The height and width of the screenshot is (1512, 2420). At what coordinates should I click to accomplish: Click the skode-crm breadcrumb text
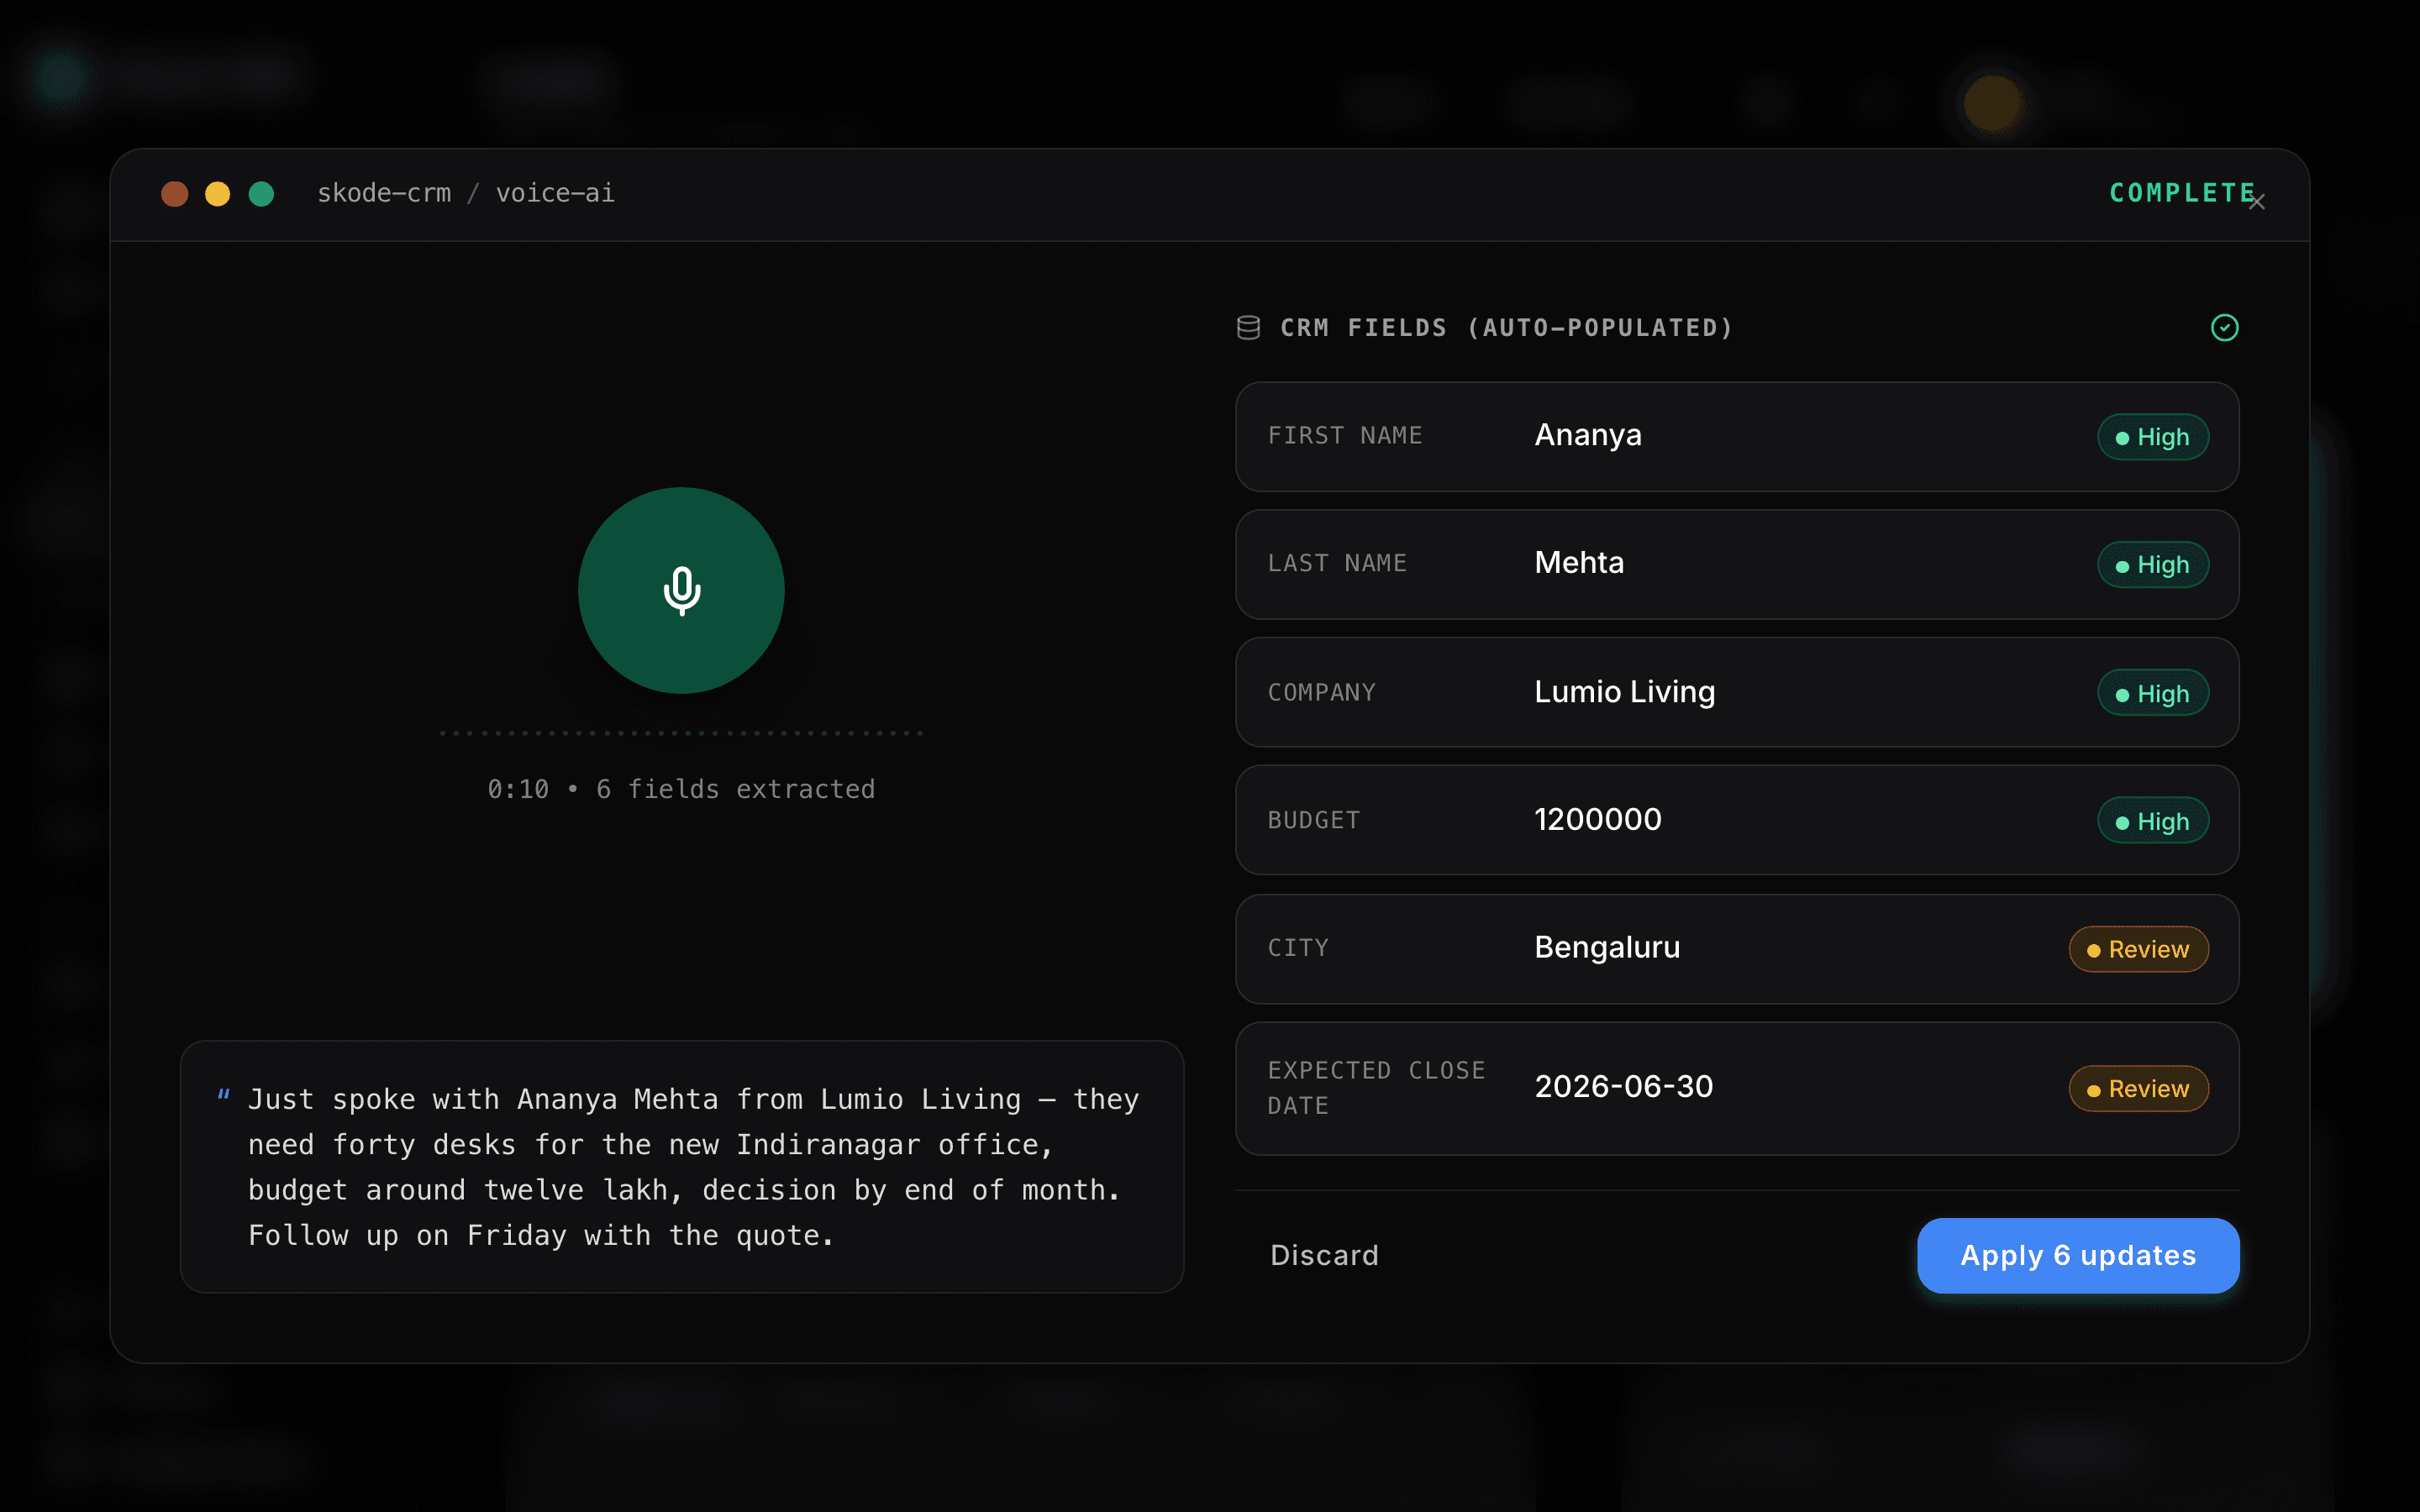click(384, 193)
